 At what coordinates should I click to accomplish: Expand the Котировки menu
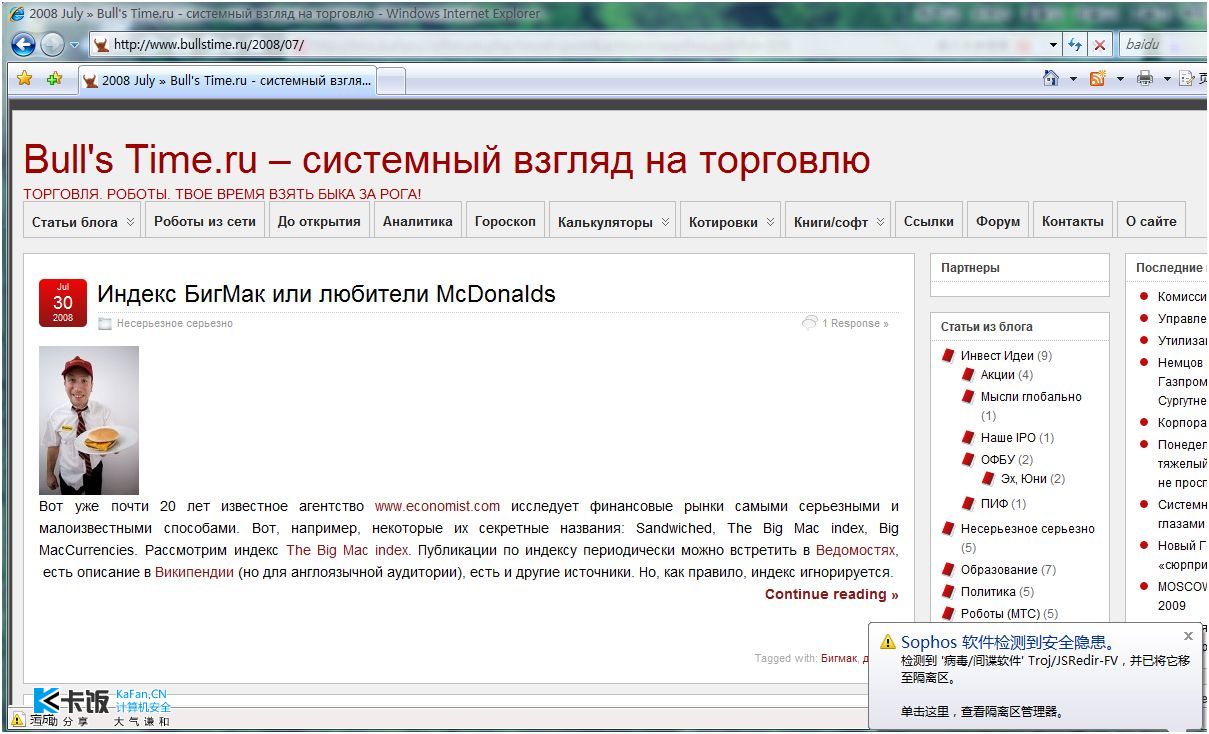coord(732,221)
